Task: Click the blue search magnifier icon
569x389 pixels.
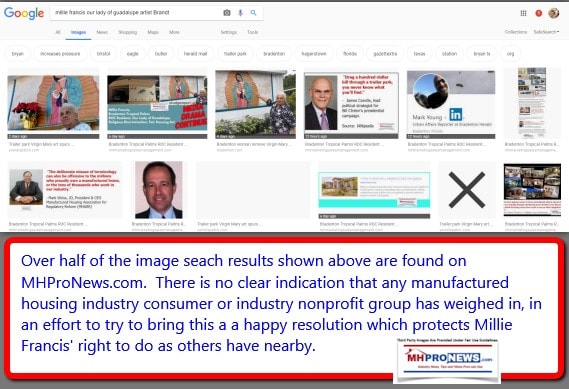Action: pyautogui.click(x=253, y=13)
